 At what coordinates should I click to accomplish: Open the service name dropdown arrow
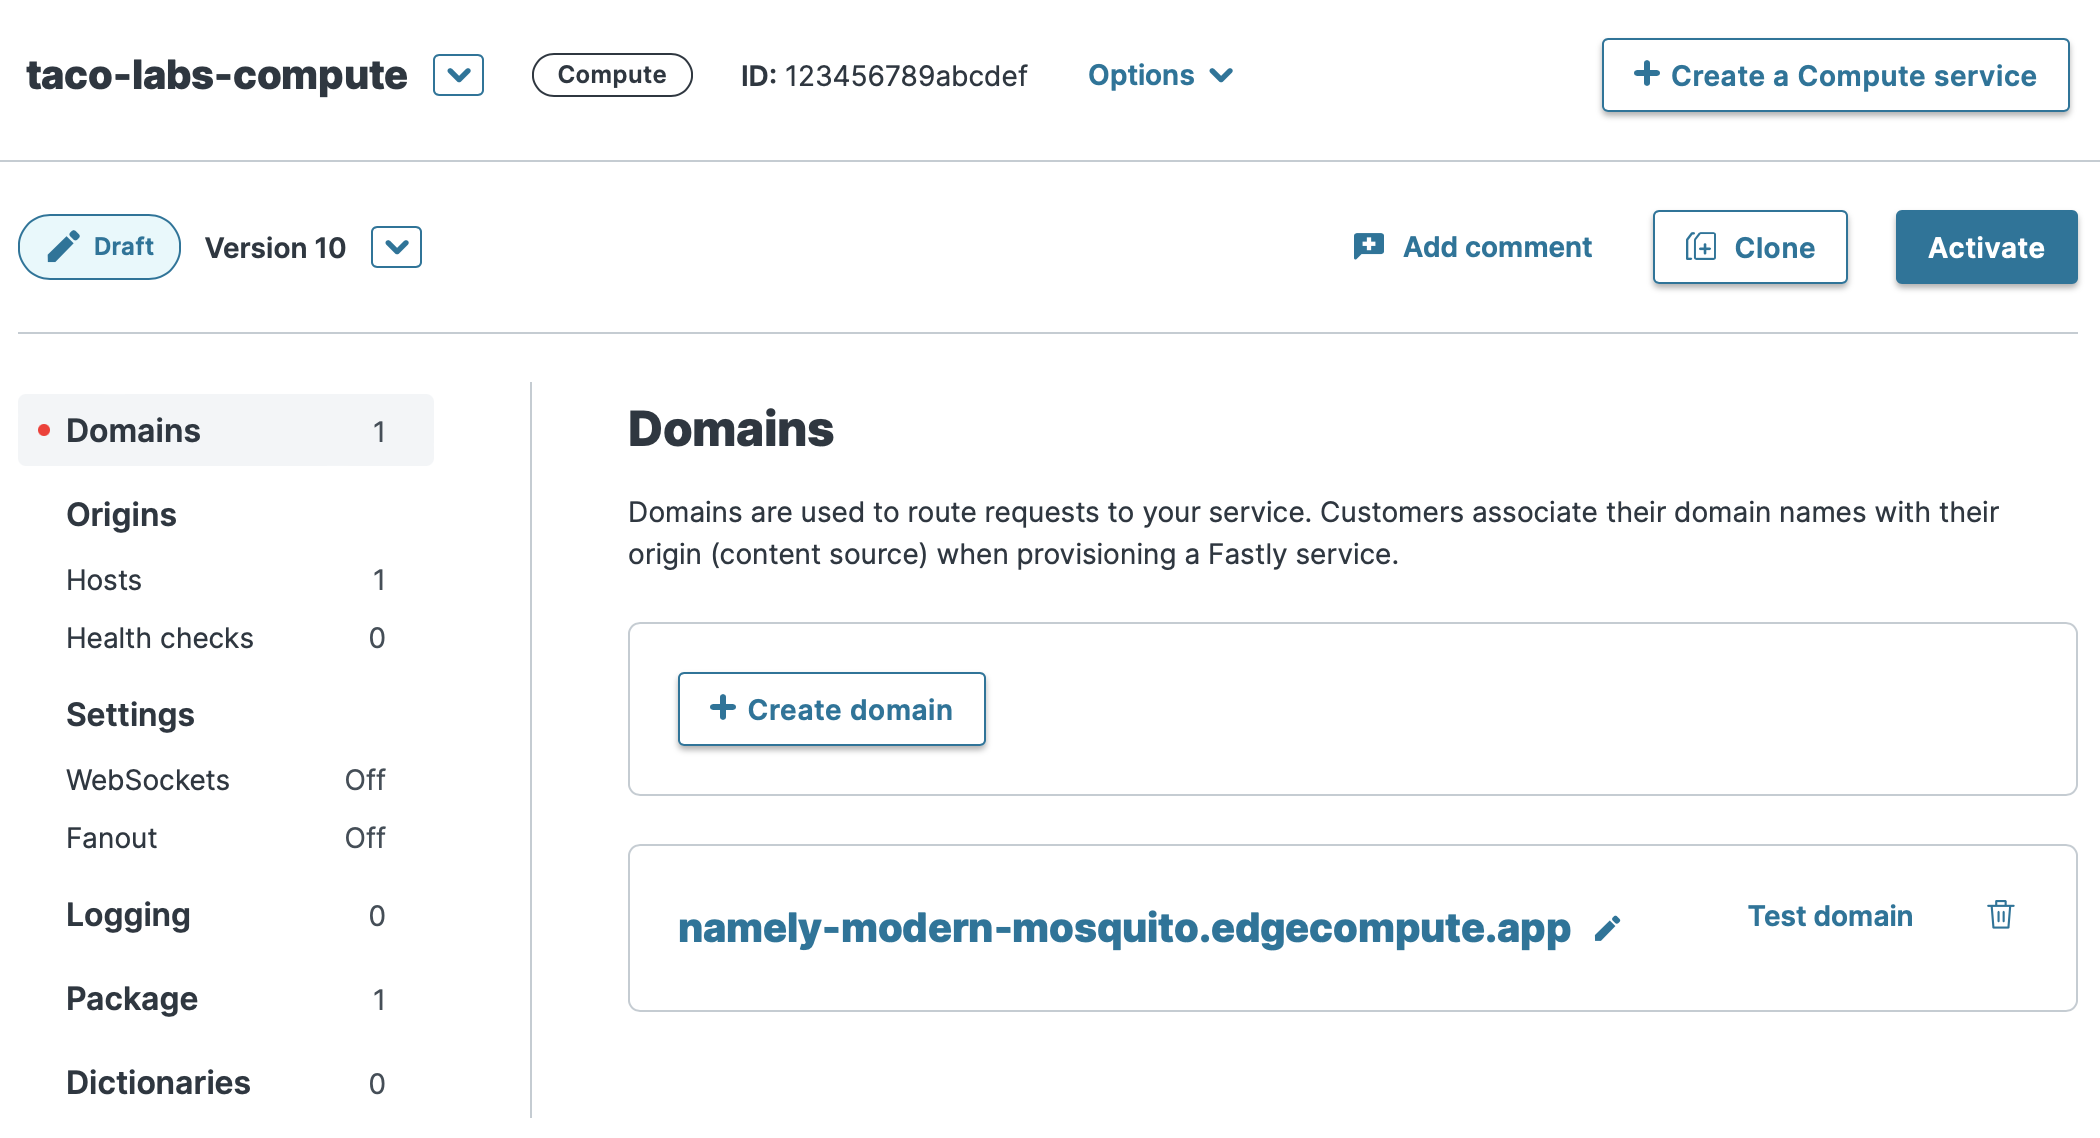(x=458, y=75)
